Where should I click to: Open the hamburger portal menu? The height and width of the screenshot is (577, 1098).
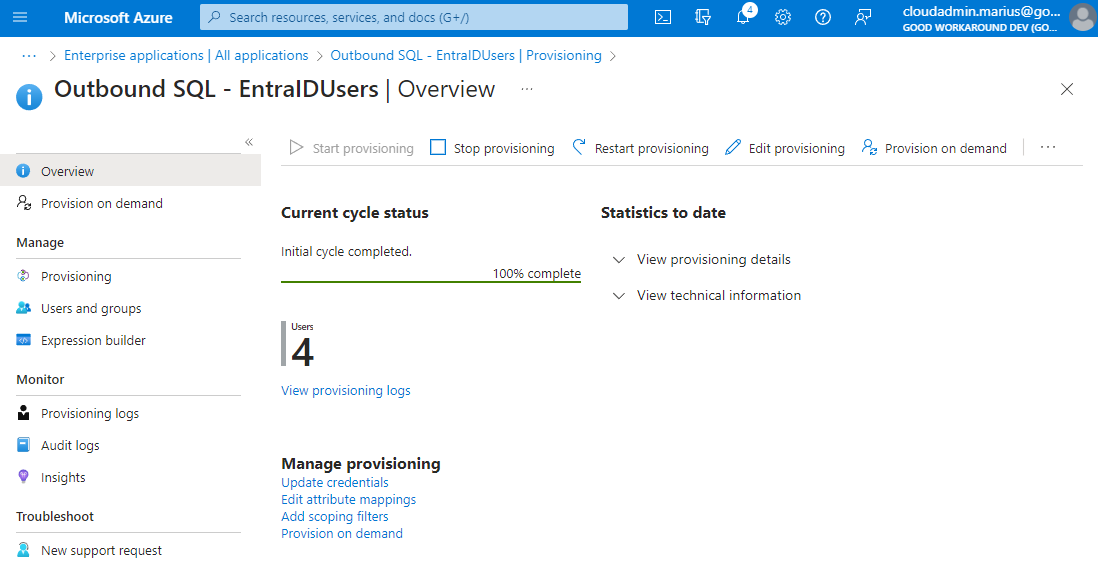point(21,17)
